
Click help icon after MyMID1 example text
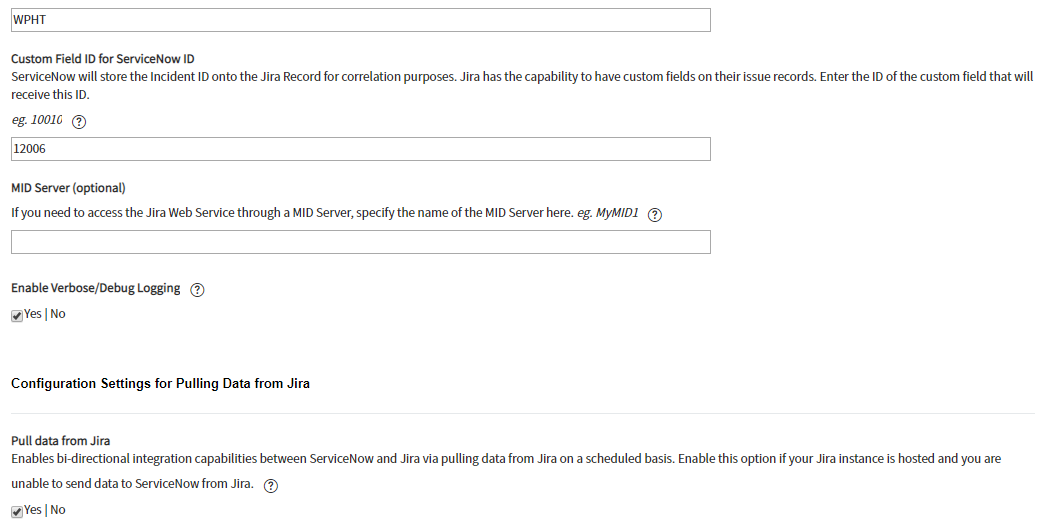(x=655, y=215)
